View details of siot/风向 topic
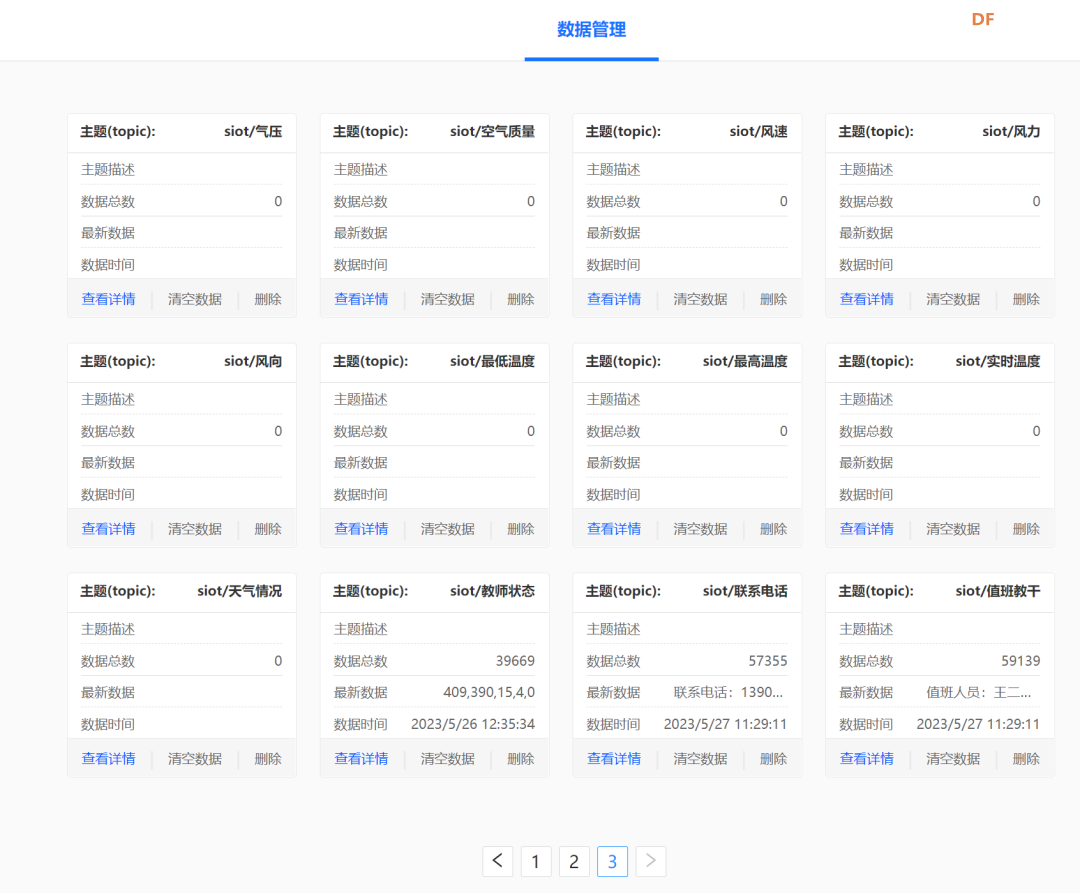Image resolution: width=1080 pixels, height=893 pixels. [108, 529]
